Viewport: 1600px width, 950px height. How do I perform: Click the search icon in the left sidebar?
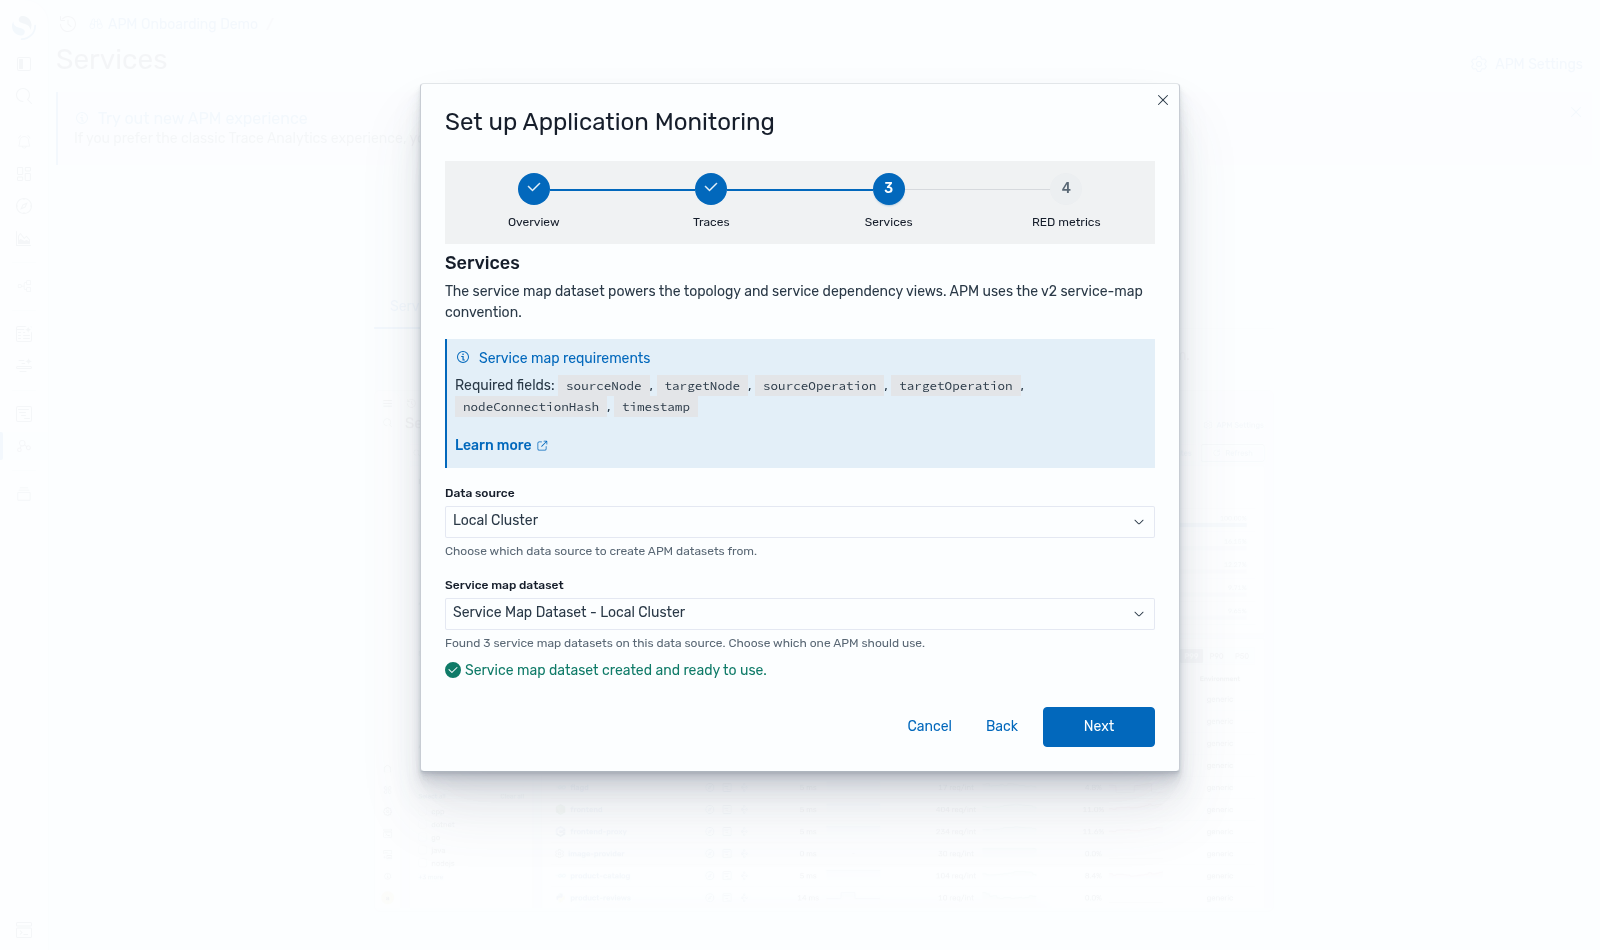24,96
